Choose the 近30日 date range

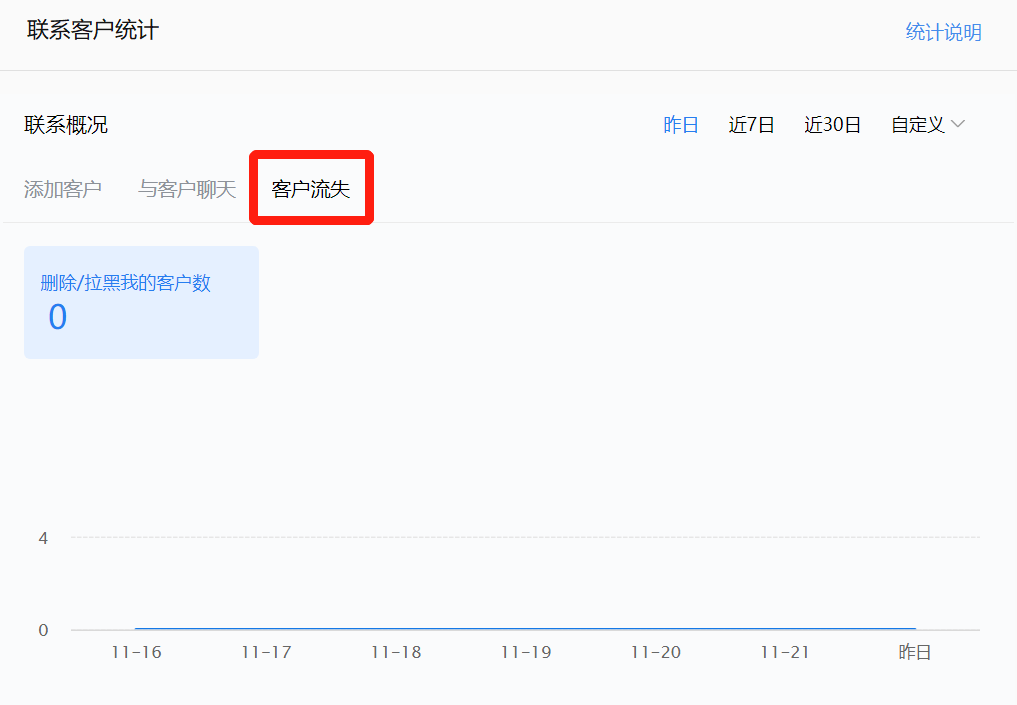click(x=832, y=125)
